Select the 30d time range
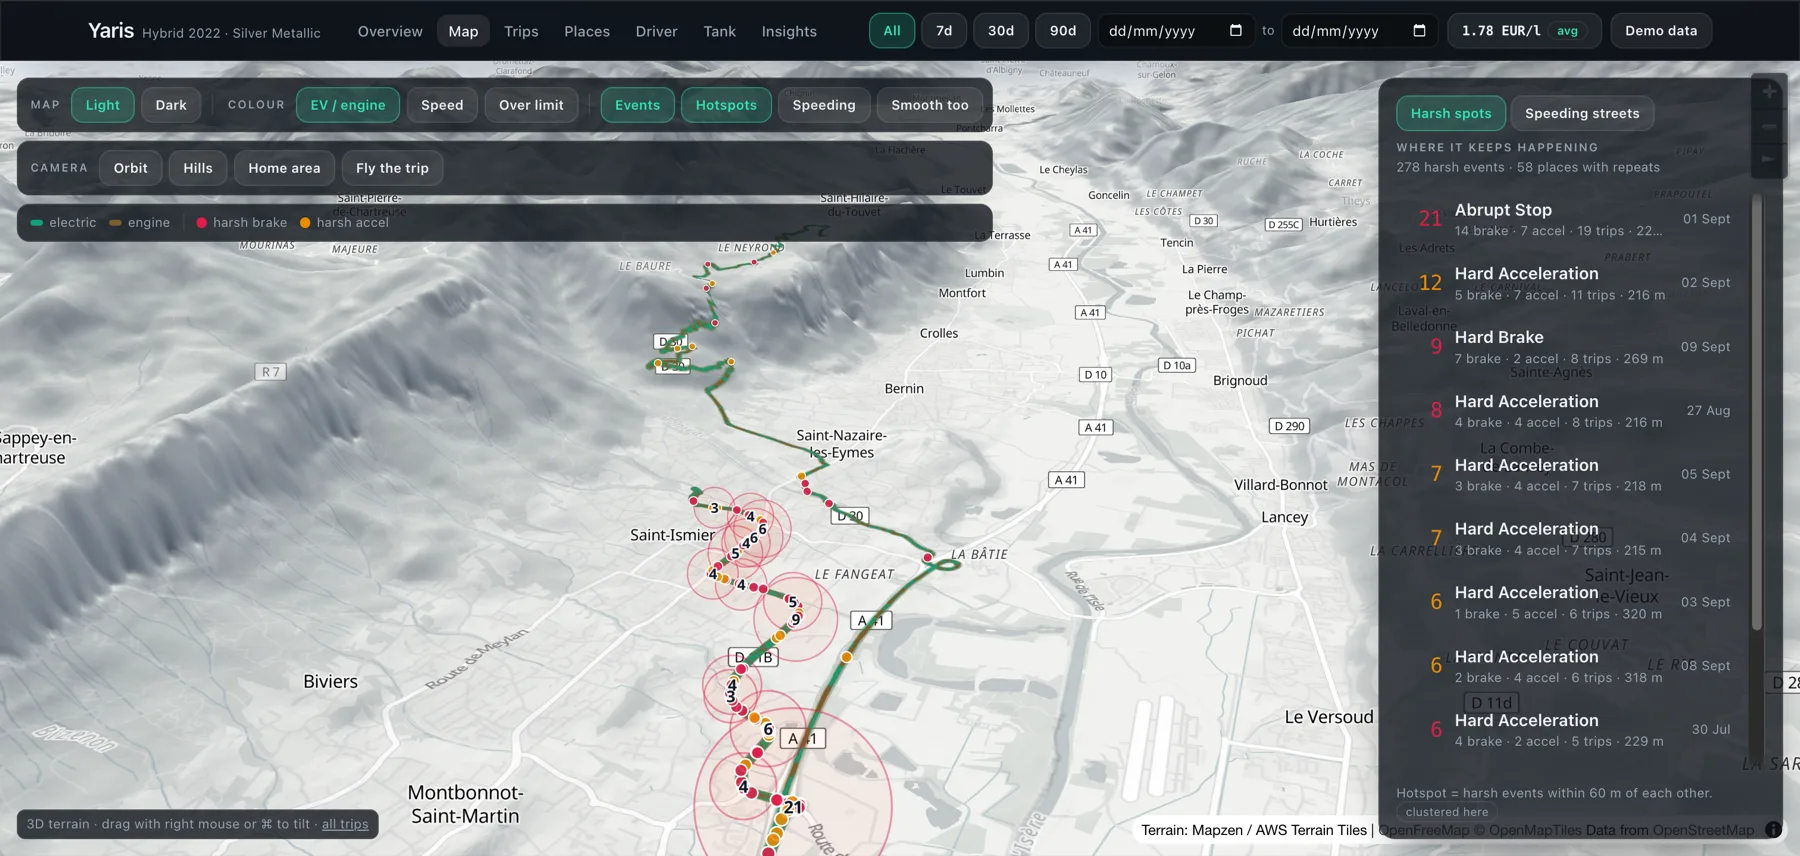Screen dimensions: 1800x856 1001,31
